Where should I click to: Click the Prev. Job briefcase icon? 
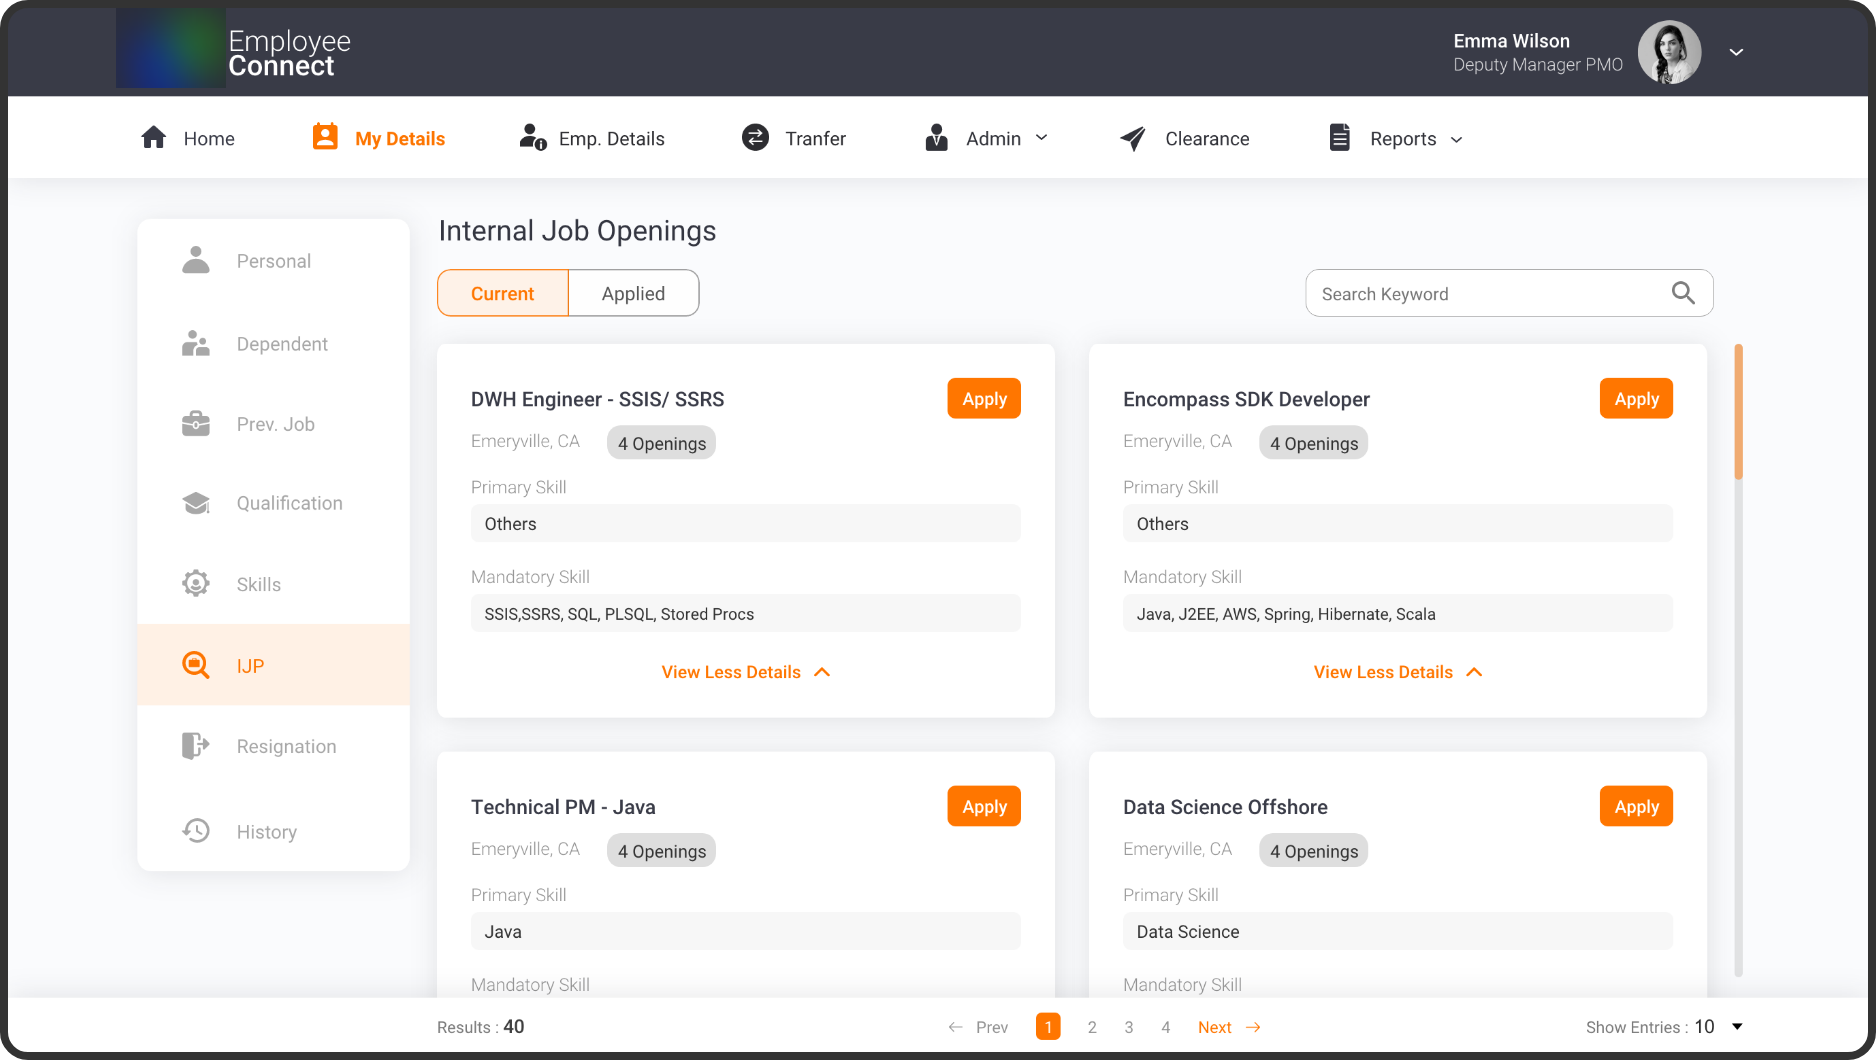[x=196, y=424]
